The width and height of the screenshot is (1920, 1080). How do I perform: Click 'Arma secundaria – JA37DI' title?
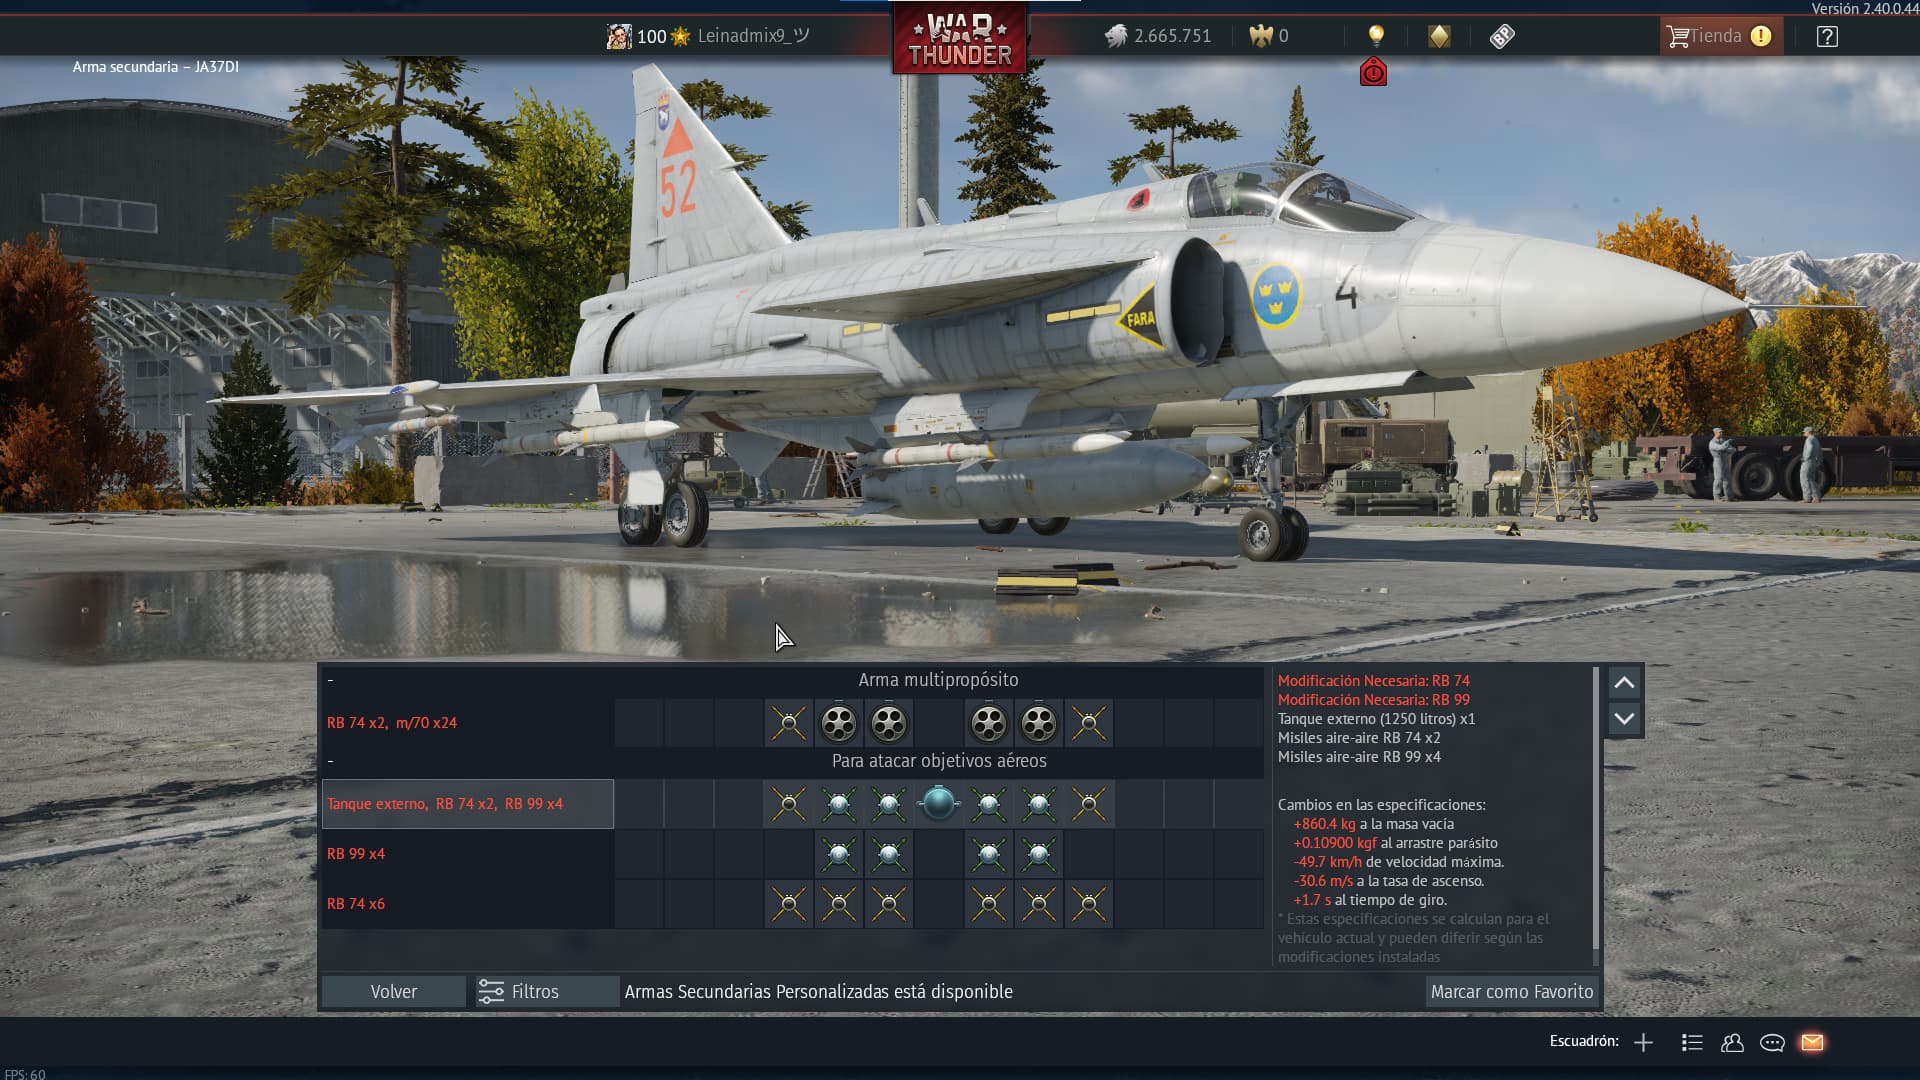(x=155, y=66)
